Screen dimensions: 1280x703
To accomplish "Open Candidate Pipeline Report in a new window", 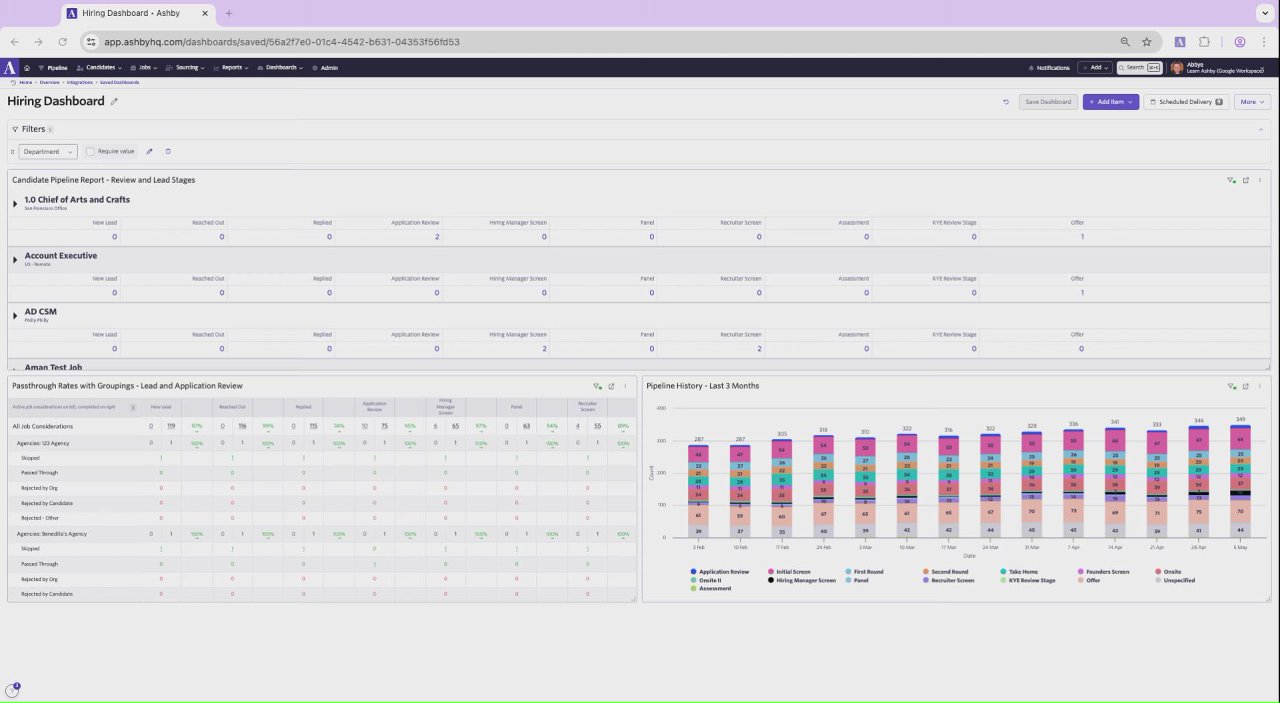I will click(x=1246, y=180).
